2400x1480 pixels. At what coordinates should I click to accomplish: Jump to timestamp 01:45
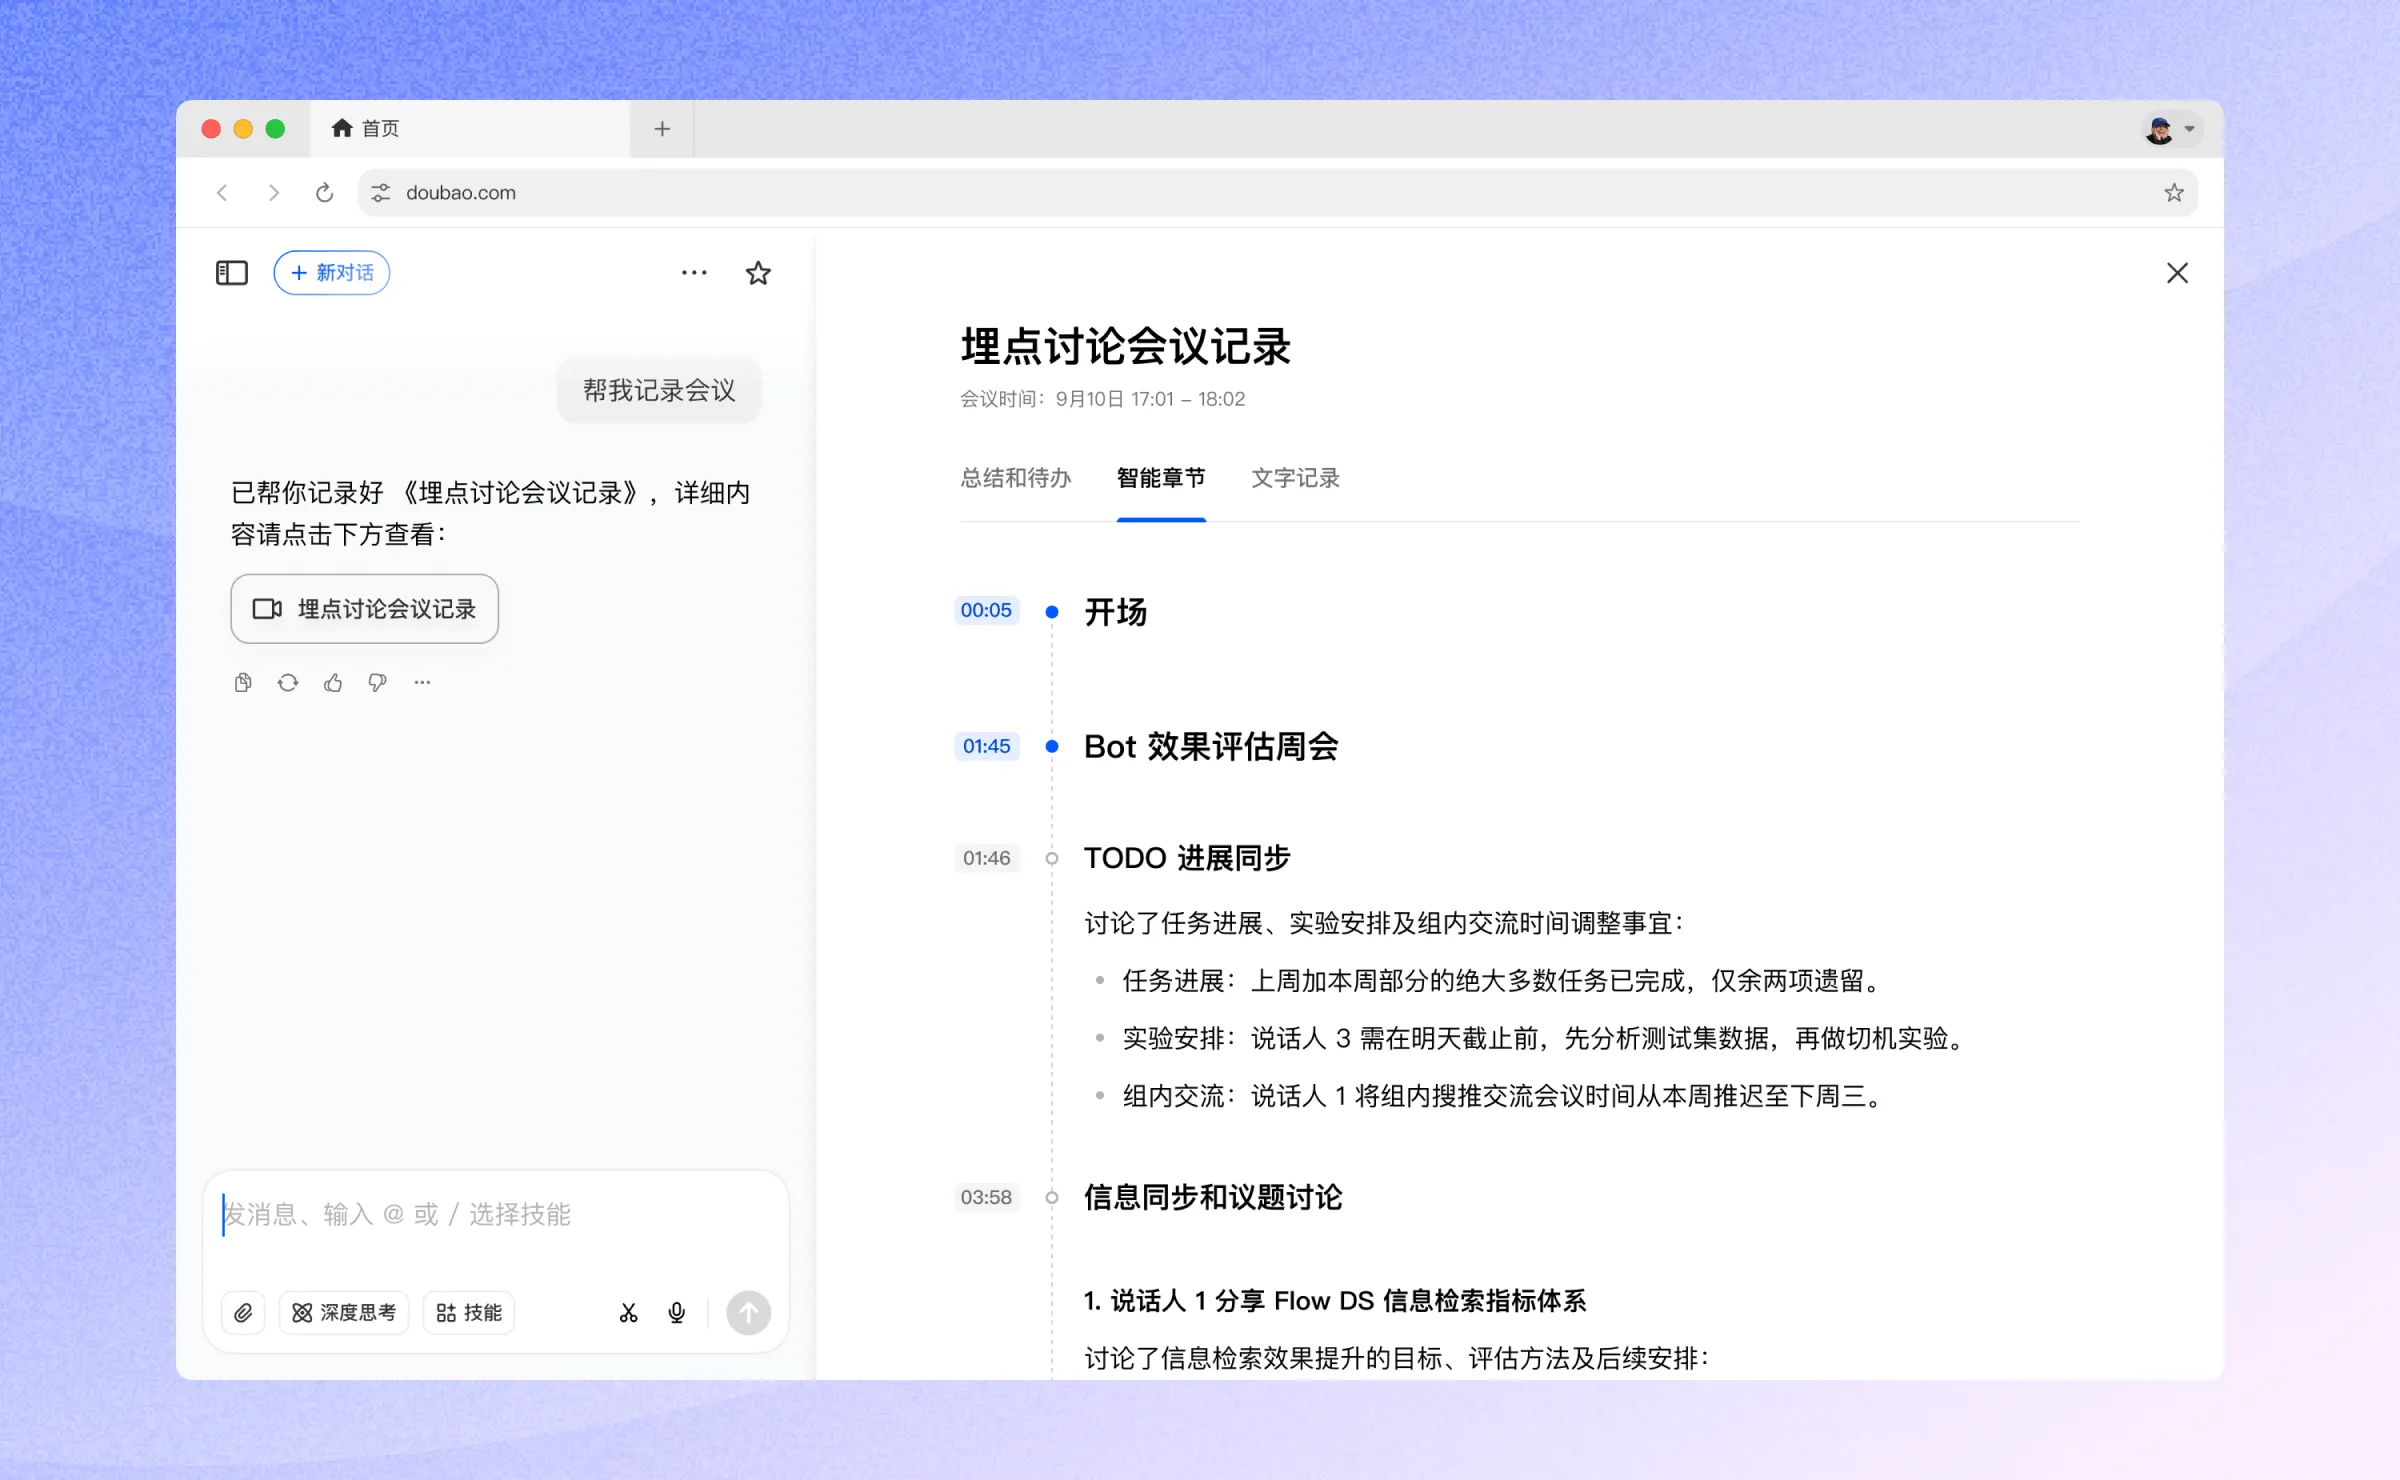pyautogui.click(x=986, y=746)
